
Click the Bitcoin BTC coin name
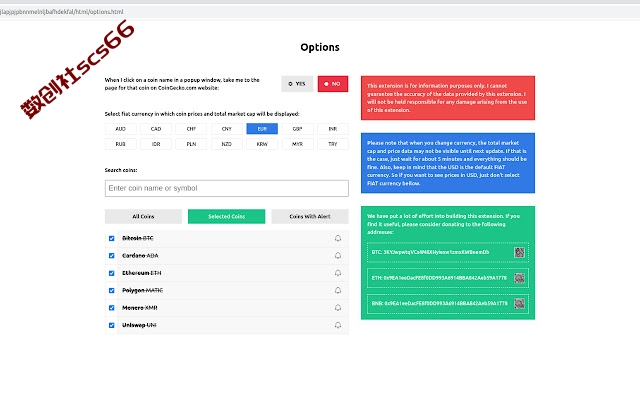click(138, 238)
